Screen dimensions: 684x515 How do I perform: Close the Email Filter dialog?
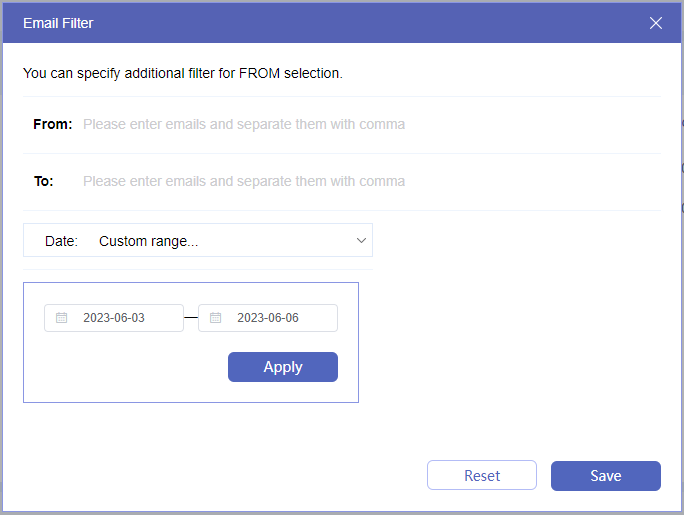tap(656, 23)
